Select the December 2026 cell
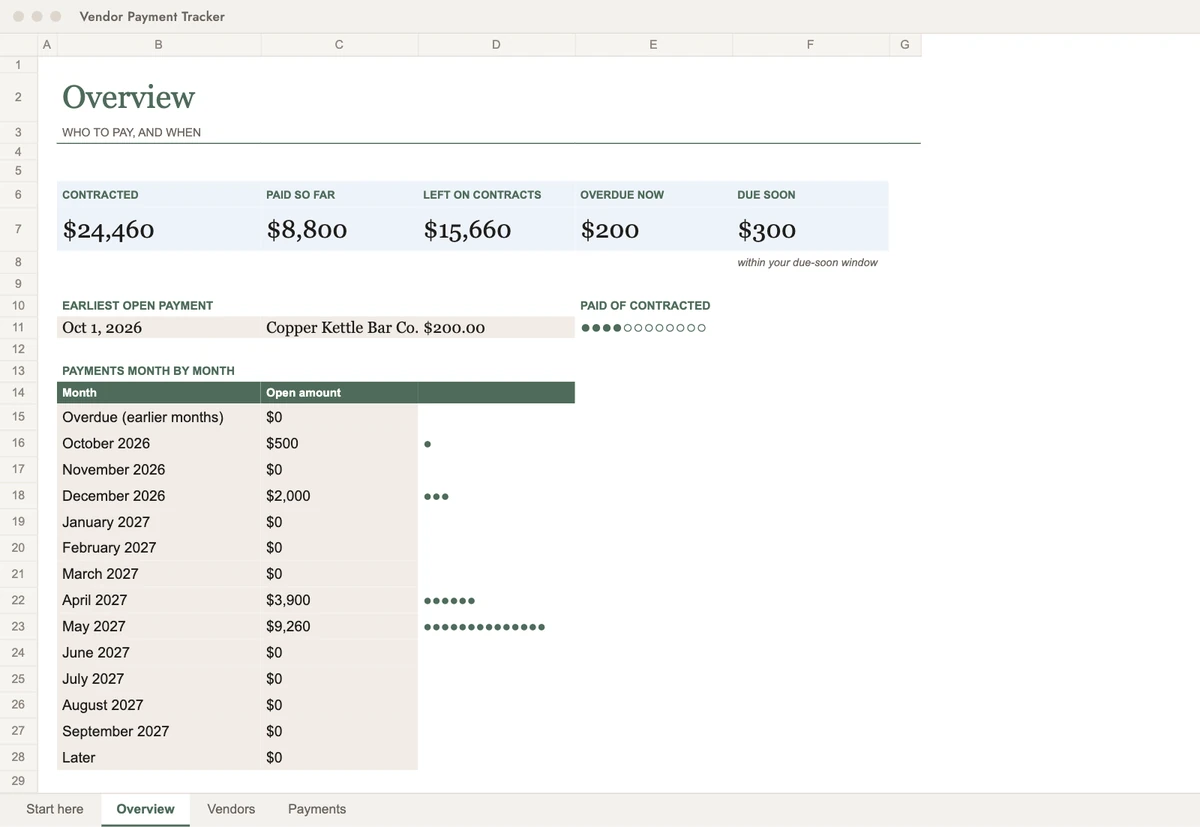This screenshot has height=827, width=1200. 114,495
